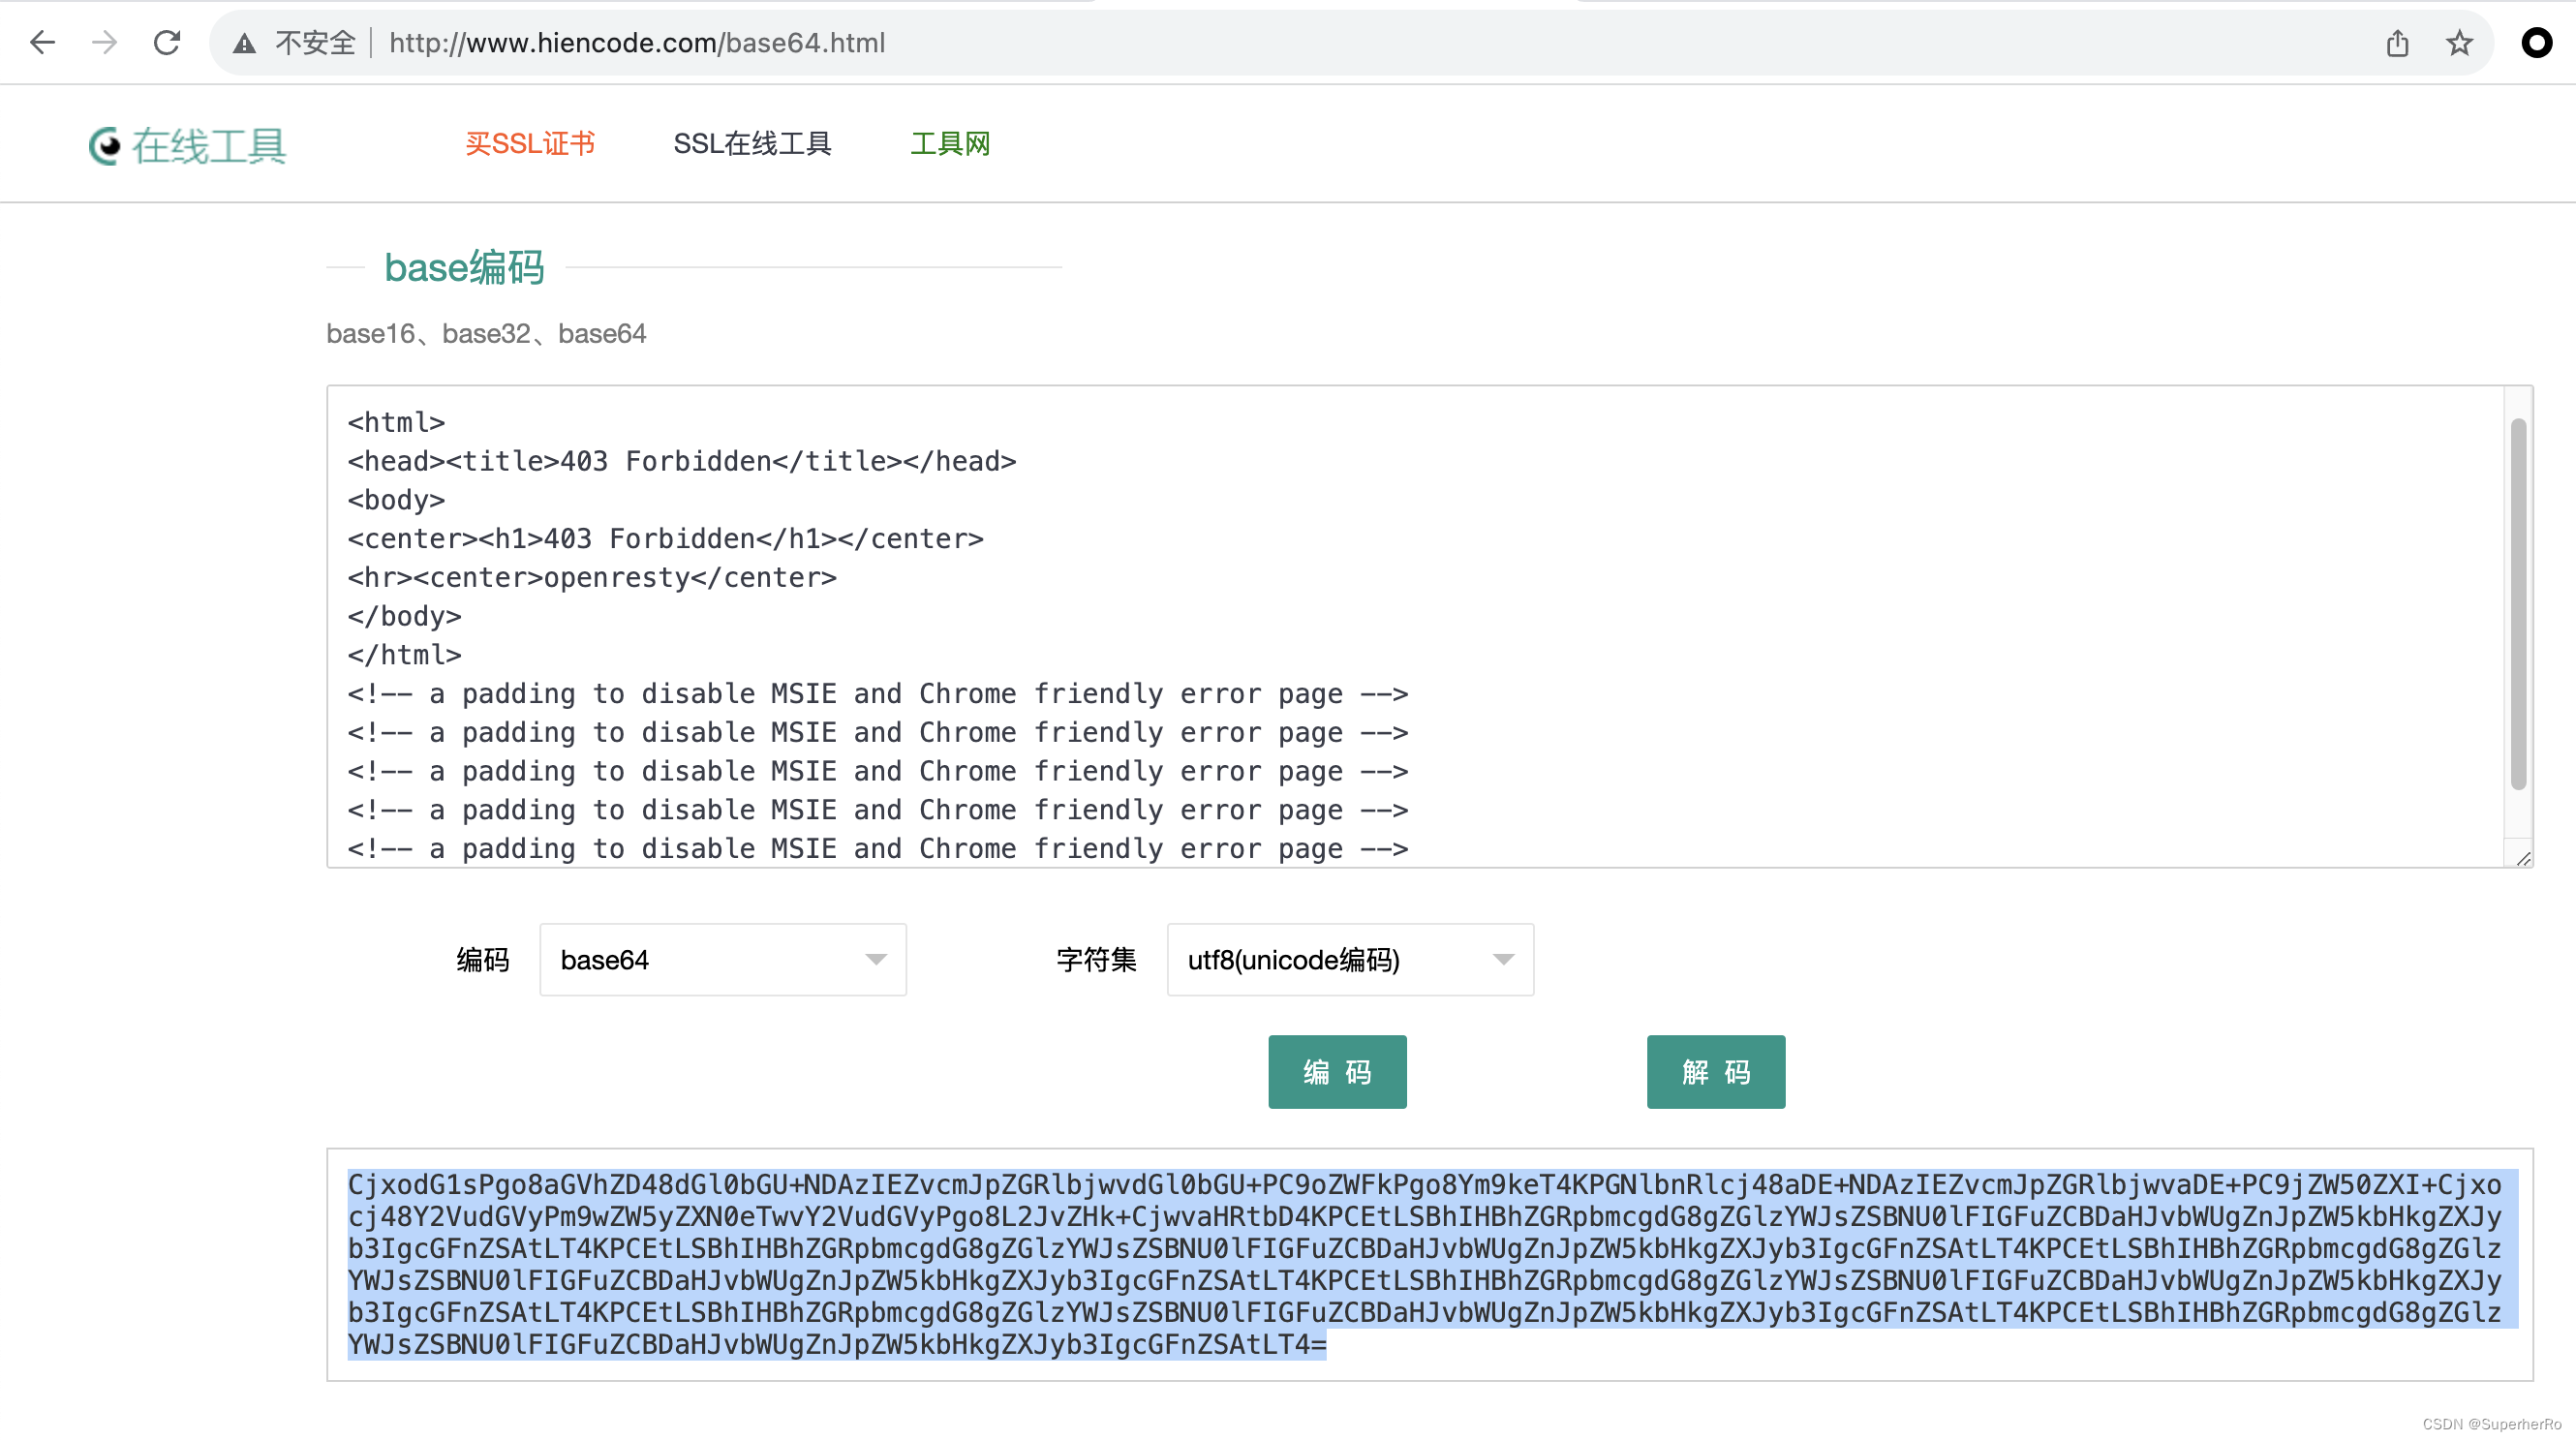The image size is (2576, 1441).
Task: Click the share icon in the toolbar
Action: [x=2397, y=42]
